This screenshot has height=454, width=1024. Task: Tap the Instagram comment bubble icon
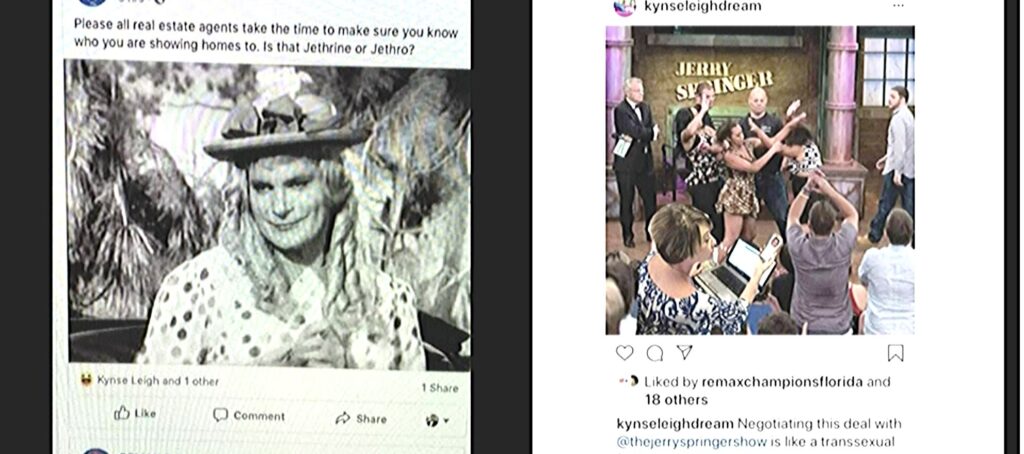pos(654,353)
